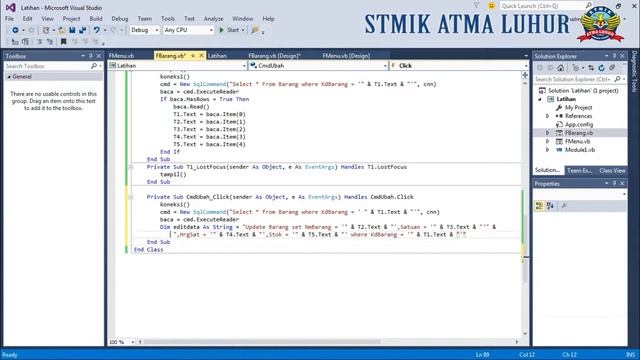Click the Save icon in toolbar
The width and height of the screenshot is (640, 360).
point(72,30)
